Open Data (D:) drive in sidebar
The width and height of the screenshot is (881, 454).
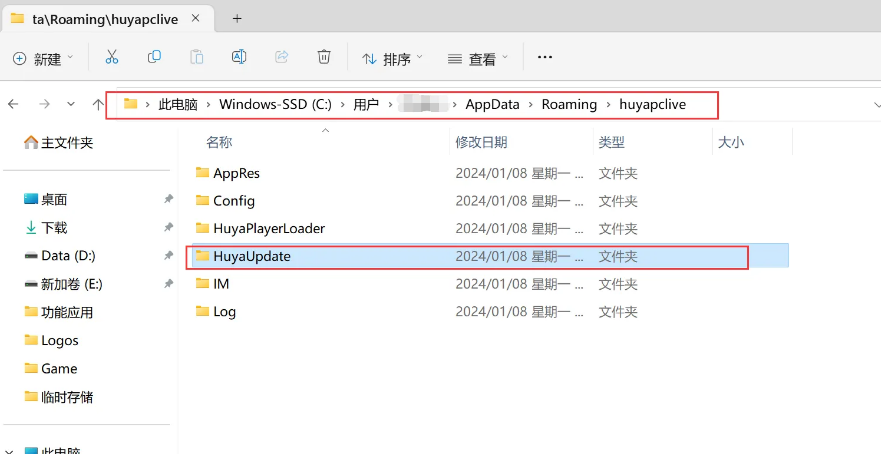coord(68,256)
